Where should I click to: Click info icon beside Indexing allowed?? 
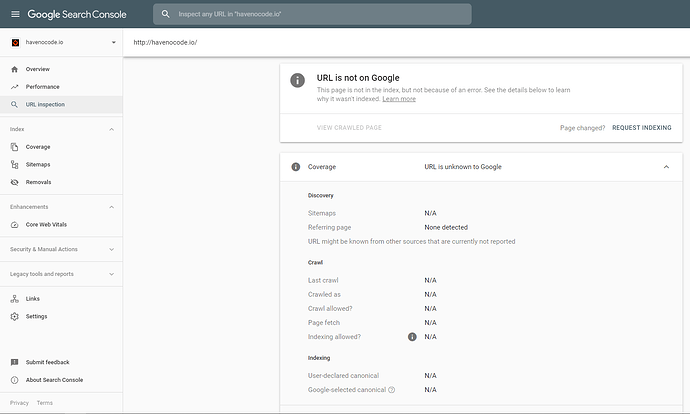click(412, 337)
